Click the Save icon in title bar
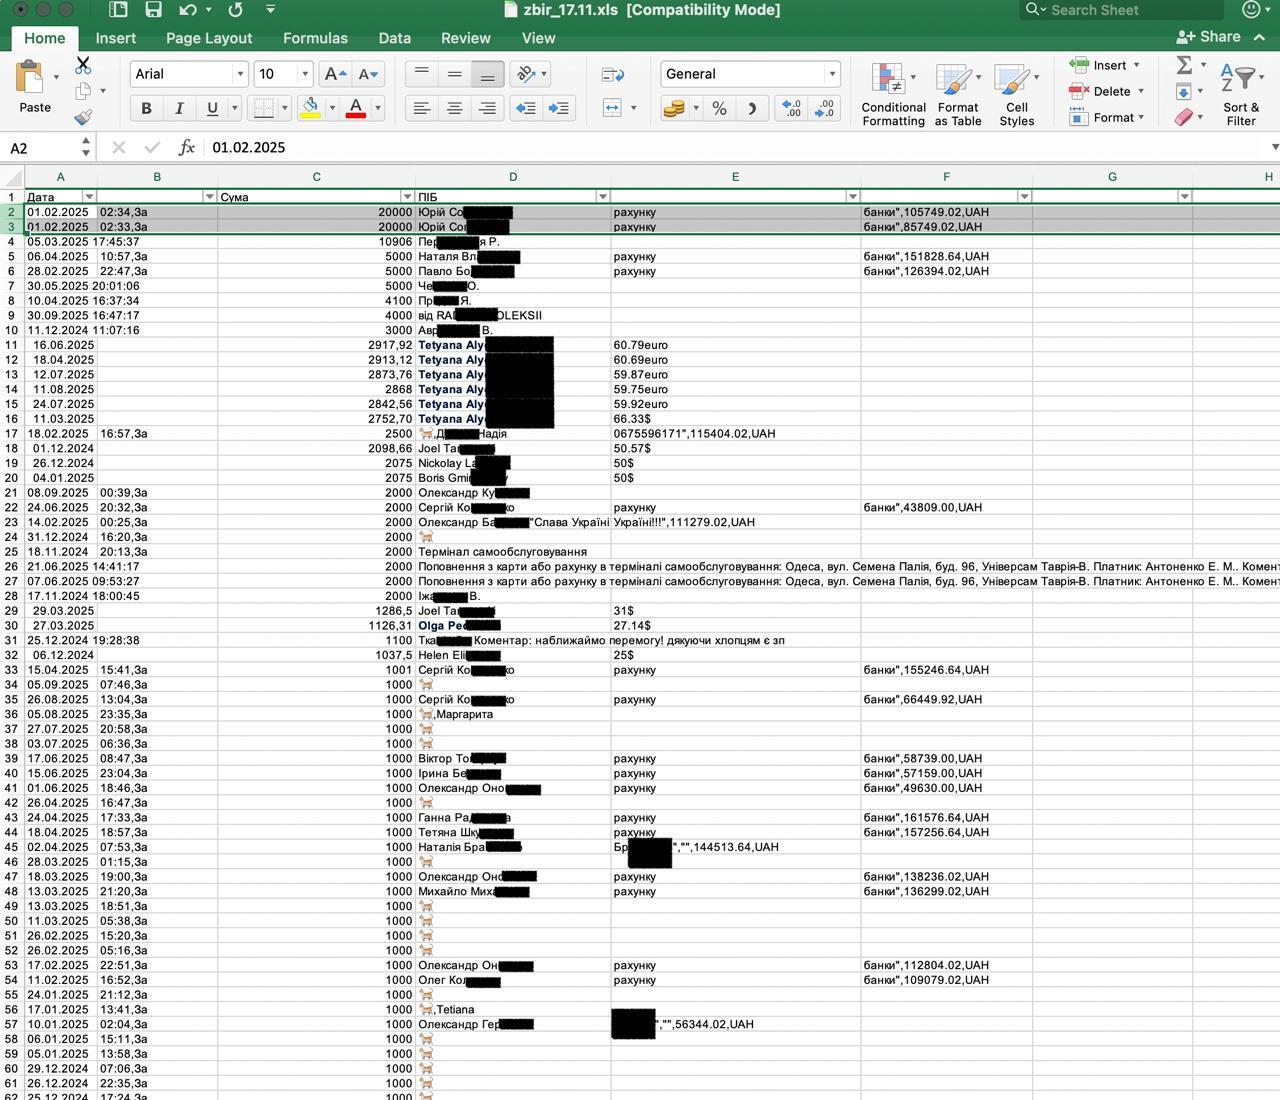Image resolution: width=1280 pixels, height=1100 pixels. (x=153, y=10)
